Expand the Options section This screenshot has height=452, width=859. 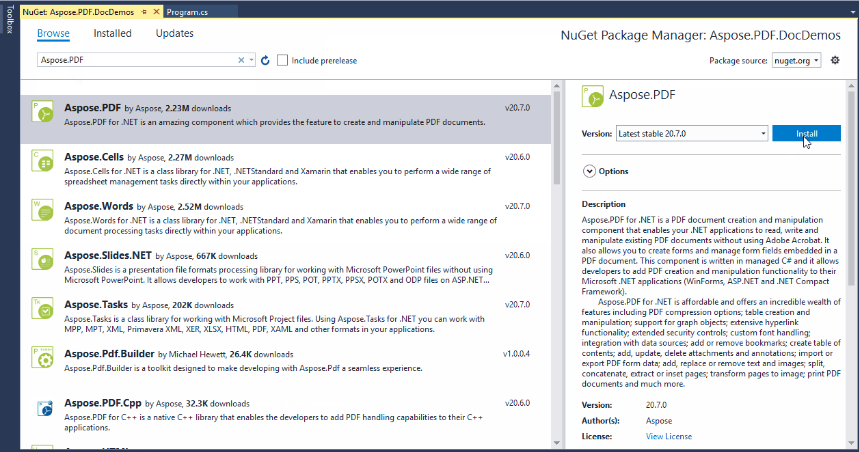589,171
